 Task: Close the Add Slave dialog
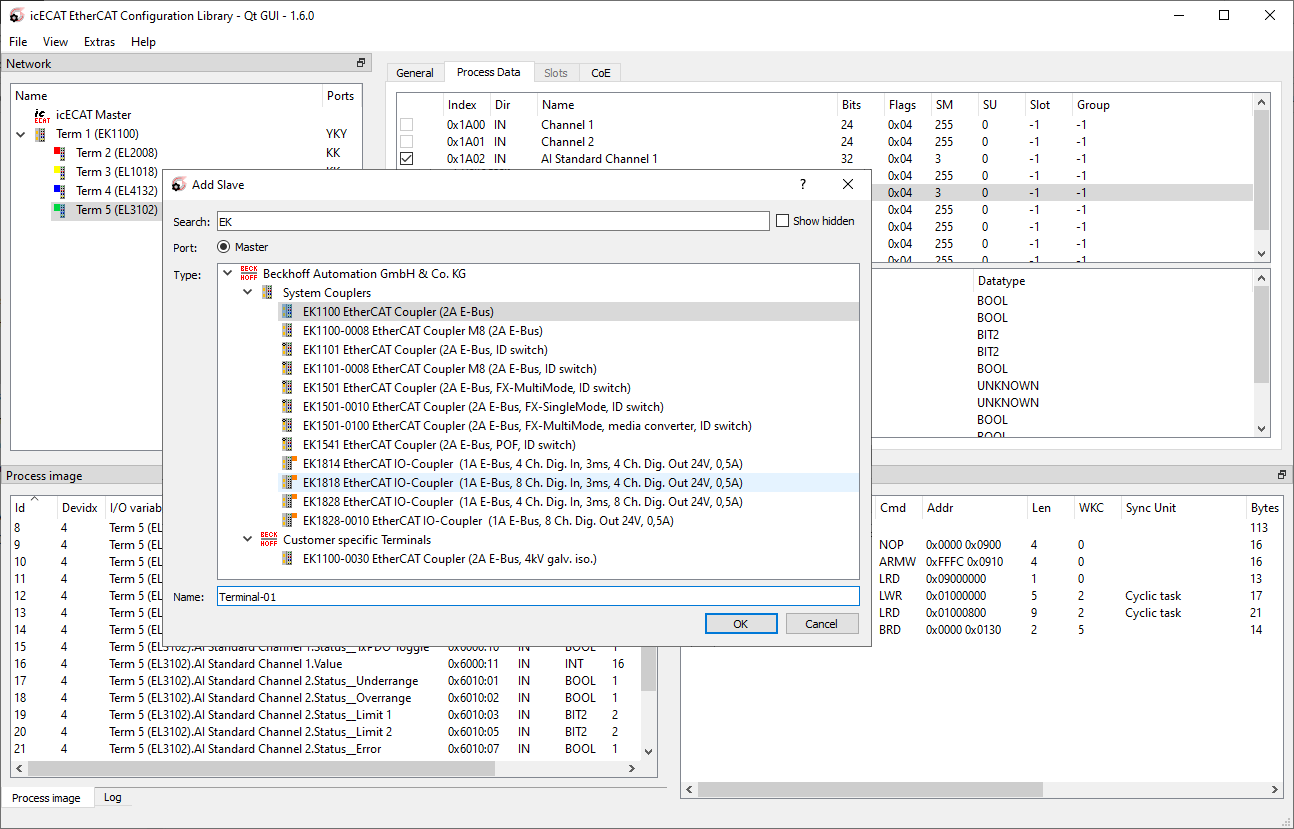point(848,185)
